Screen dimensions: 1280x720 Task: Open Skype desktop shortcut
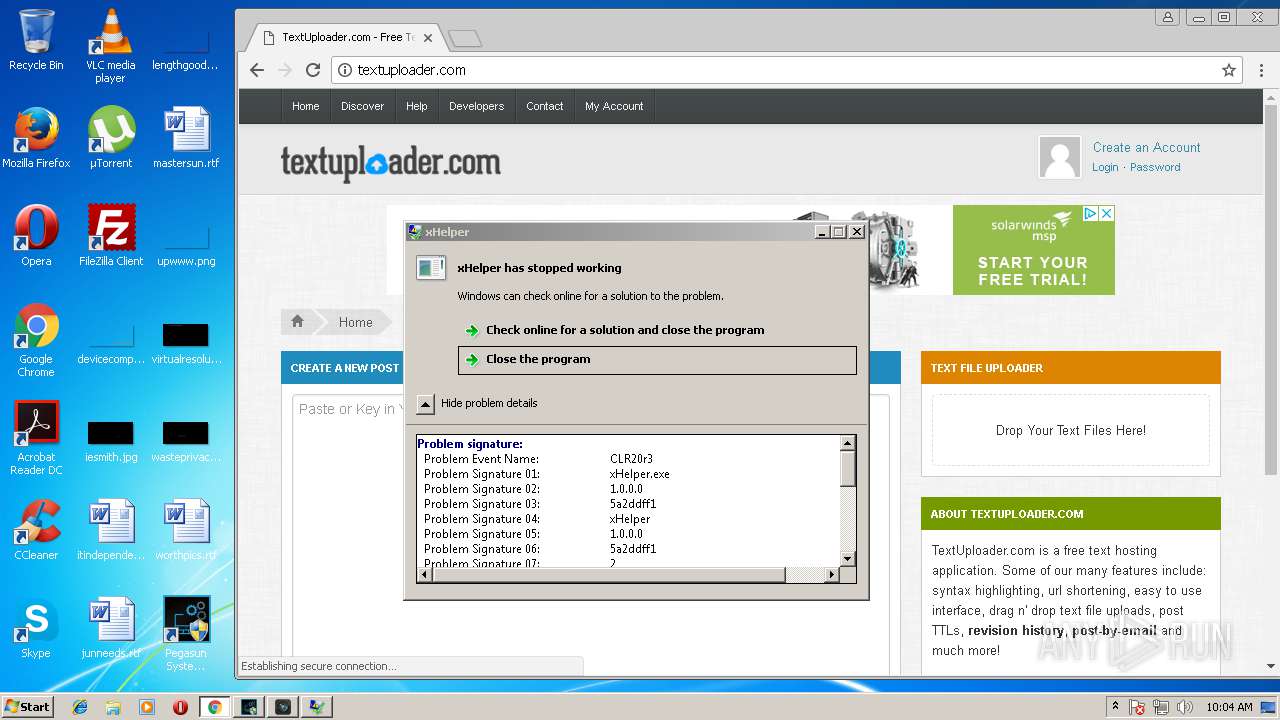[x=36, y=628]
